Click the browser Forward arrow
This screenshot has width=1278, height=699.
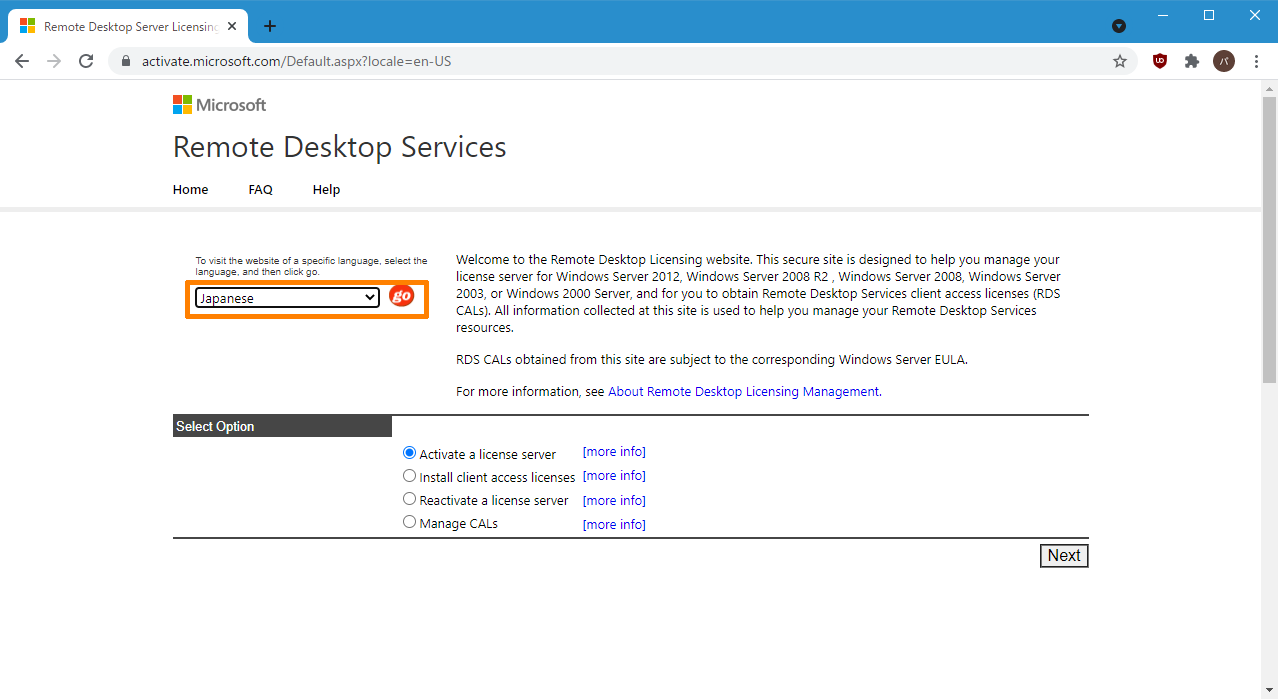[x=54, y=61]
